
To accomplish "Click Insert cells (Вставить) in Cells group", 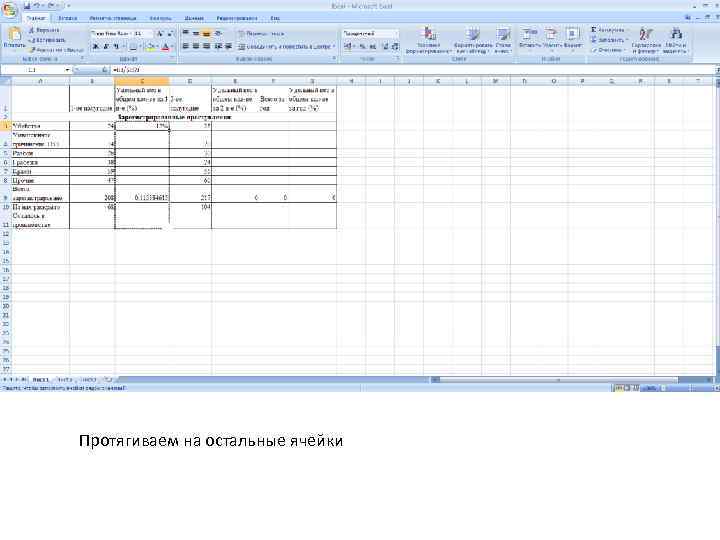I will 530,39.
